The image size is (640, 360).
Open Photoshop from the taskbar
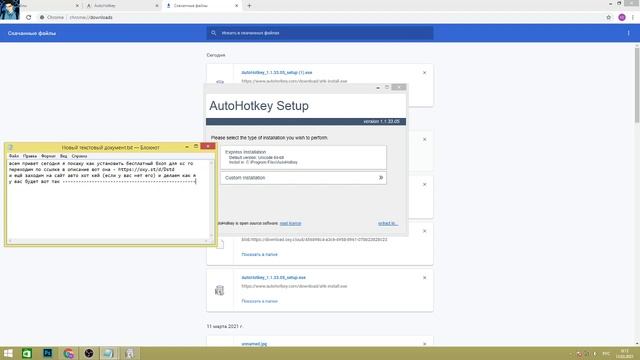(48, 353)
